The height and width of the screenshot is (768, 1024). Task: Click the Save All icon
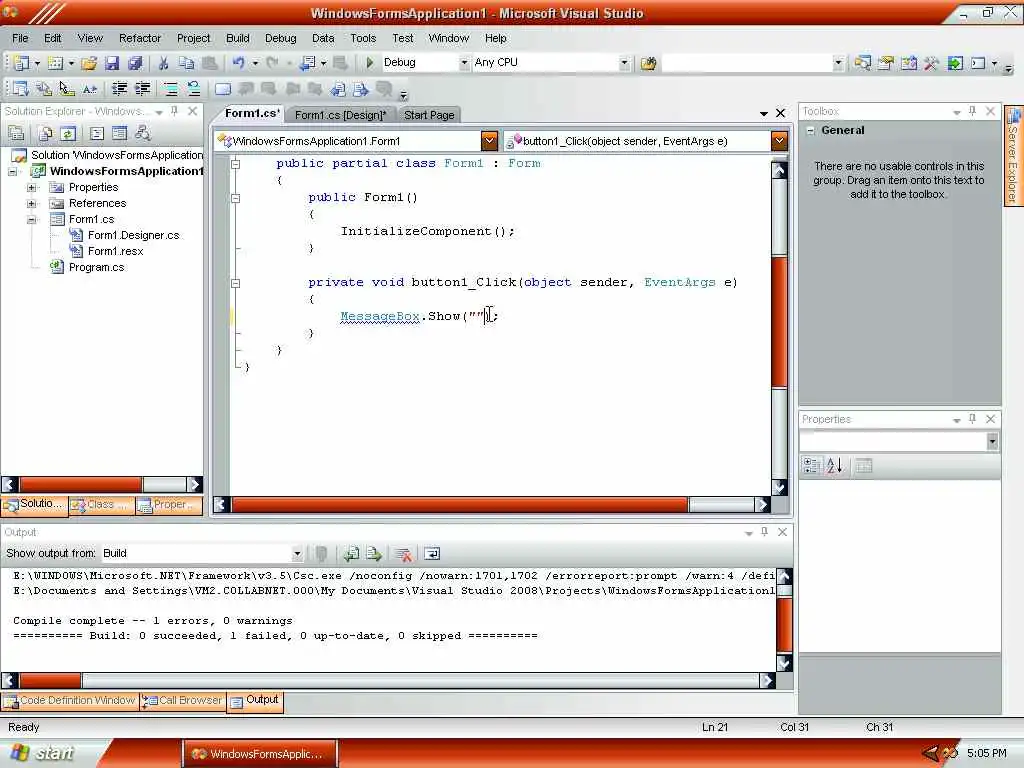(x=135, y=63)
